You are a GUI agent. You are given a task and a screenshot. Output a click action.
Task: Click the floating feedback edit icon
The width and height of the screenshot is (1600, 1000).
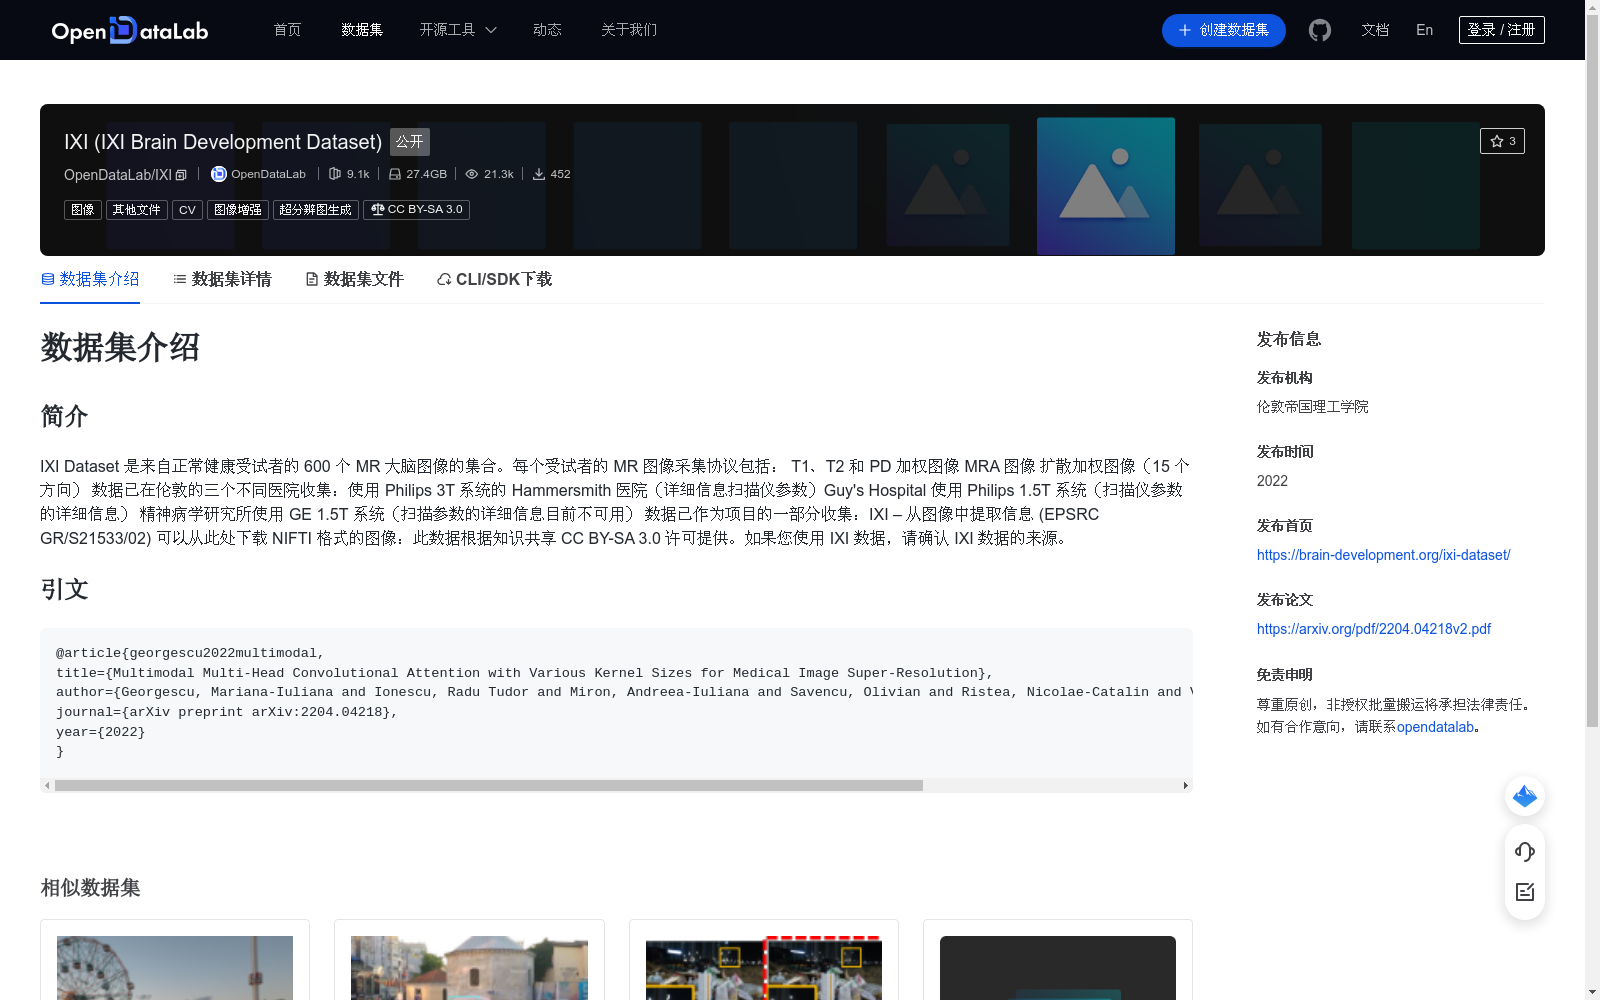[x=1524, y=892]
